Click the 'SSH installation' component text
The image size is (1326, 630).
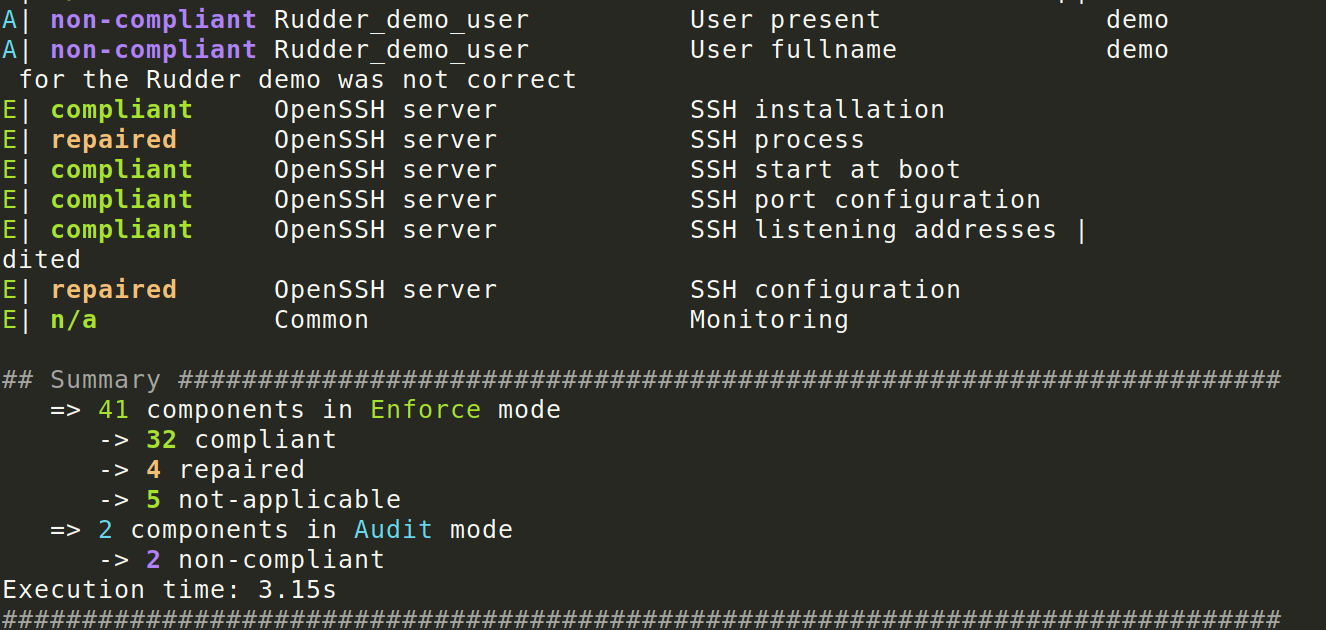(817, 110)
